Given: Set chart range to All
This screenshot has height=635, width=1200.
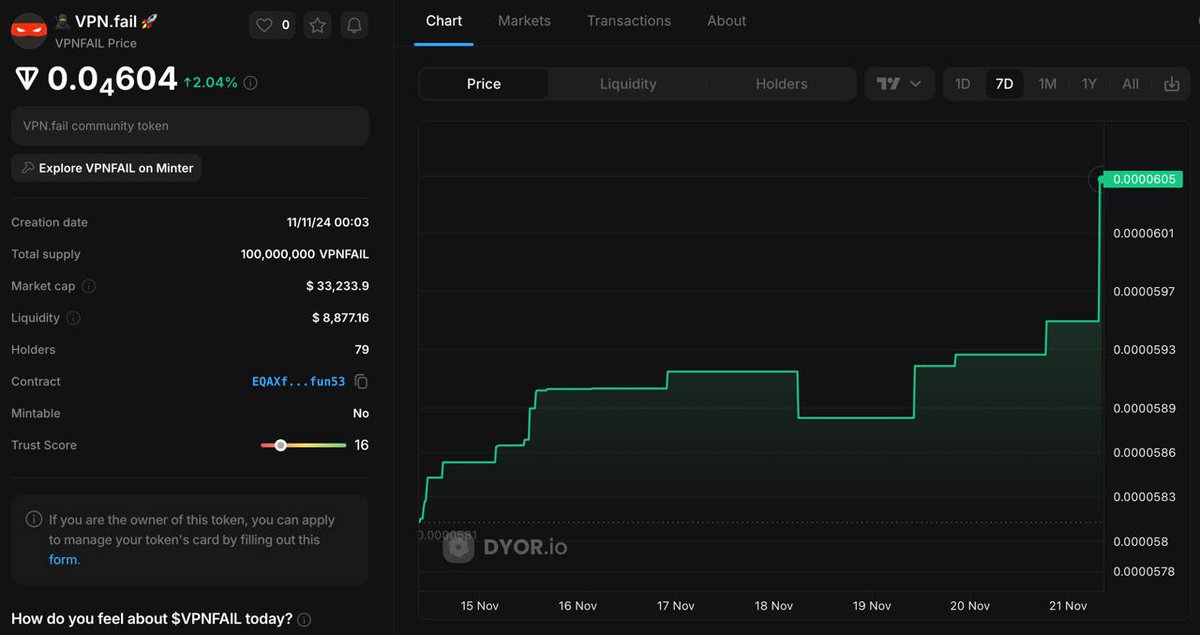Looking at the screenshot, I should tap(1130, 84).
